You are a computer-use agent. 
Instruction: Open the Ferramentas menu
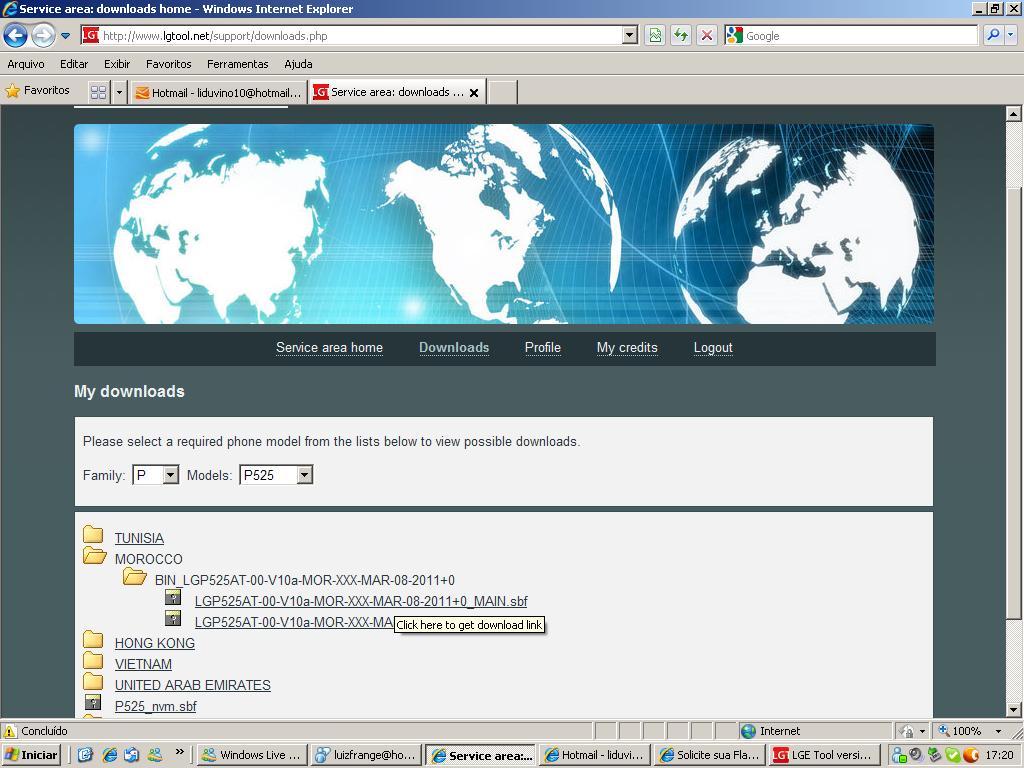point(238,64)
